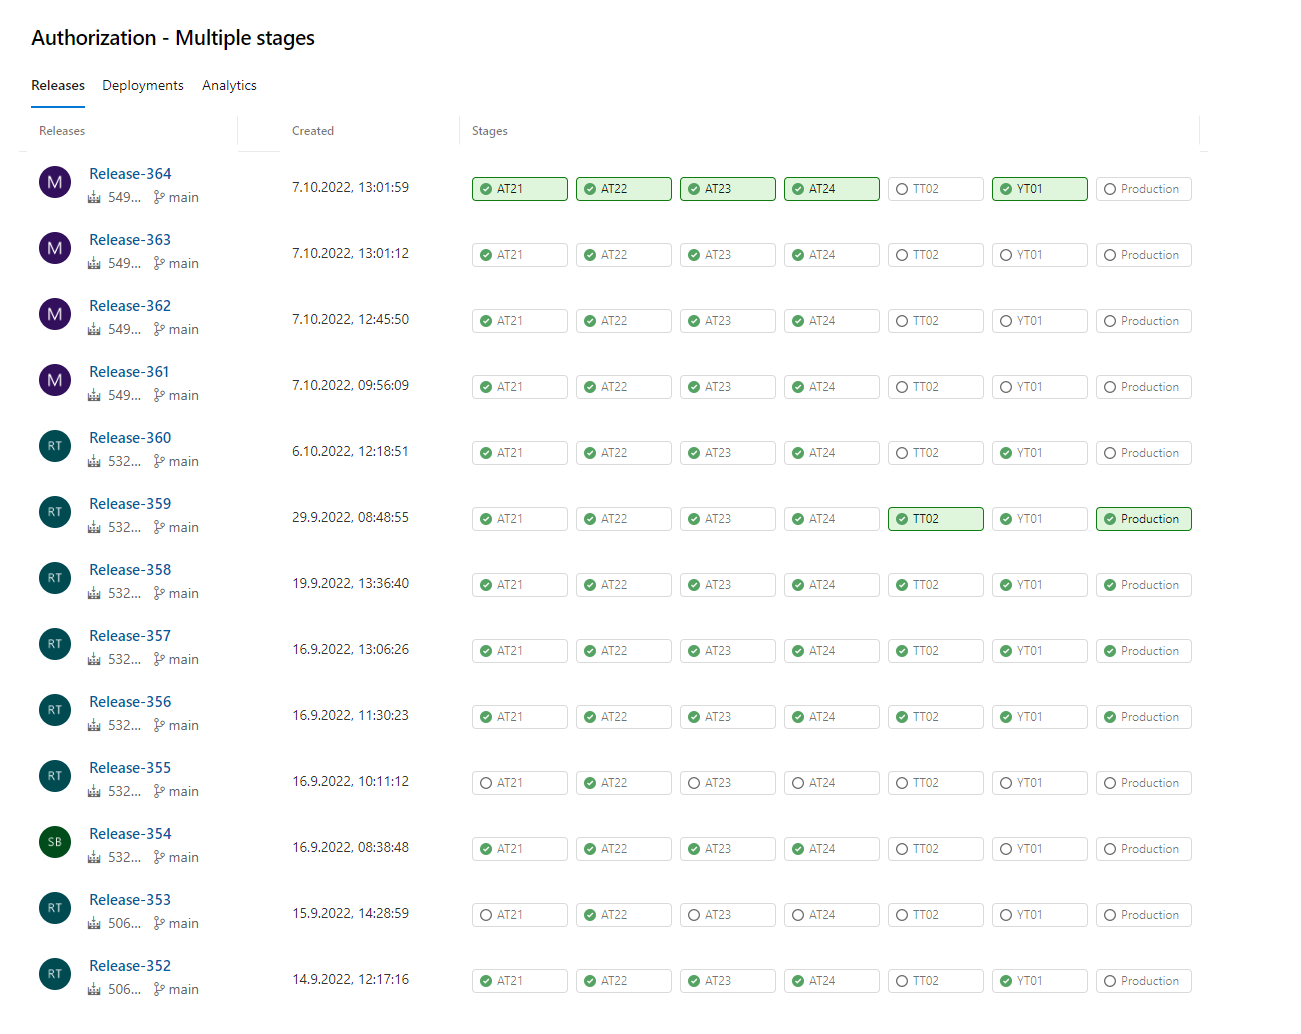Click the purple M avatar of Release-364
The height and width of the screenshot is (1034, 1301).
[55, 182]
